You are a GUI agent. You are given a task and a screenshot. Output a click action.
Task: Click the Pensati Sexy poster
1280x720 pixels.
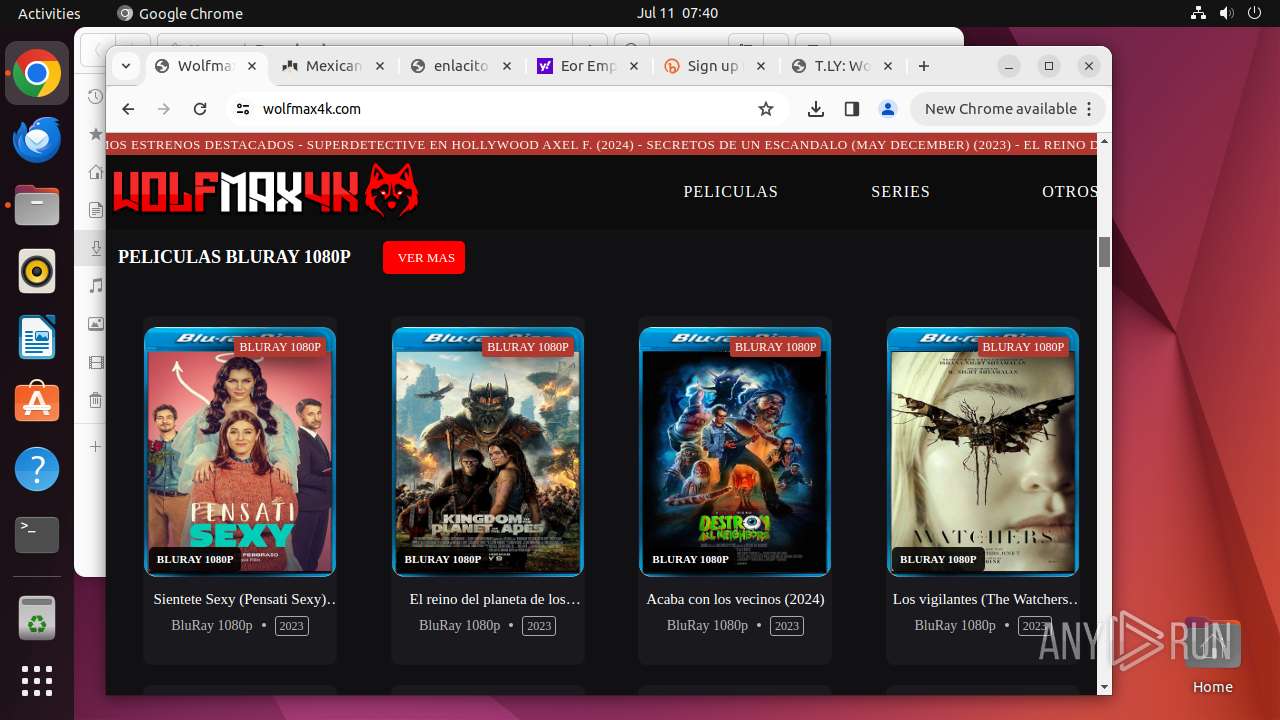pos(240,452)
